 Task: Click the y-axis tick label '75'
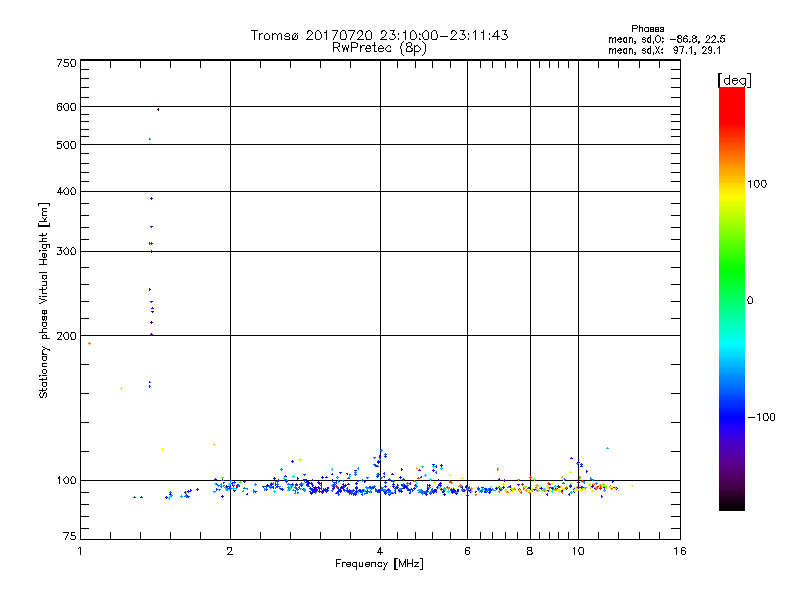[69, 536]
